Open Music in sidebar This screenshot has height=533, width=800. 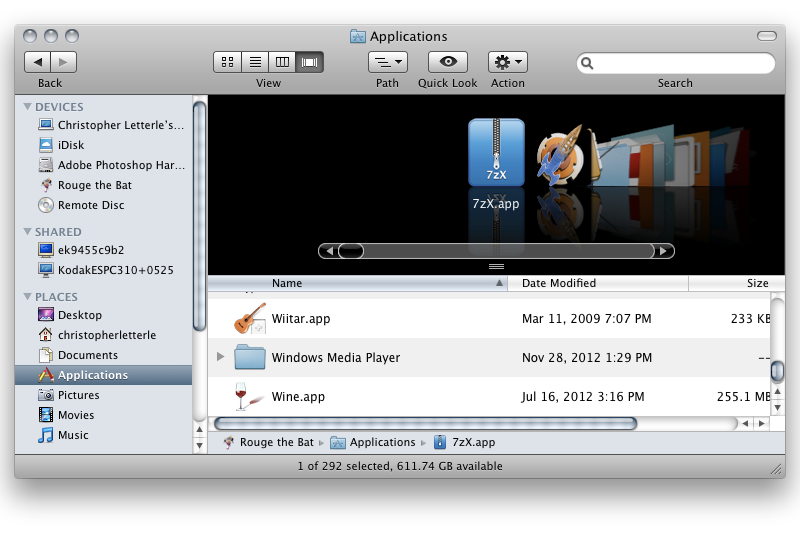(x=63, y=435)
